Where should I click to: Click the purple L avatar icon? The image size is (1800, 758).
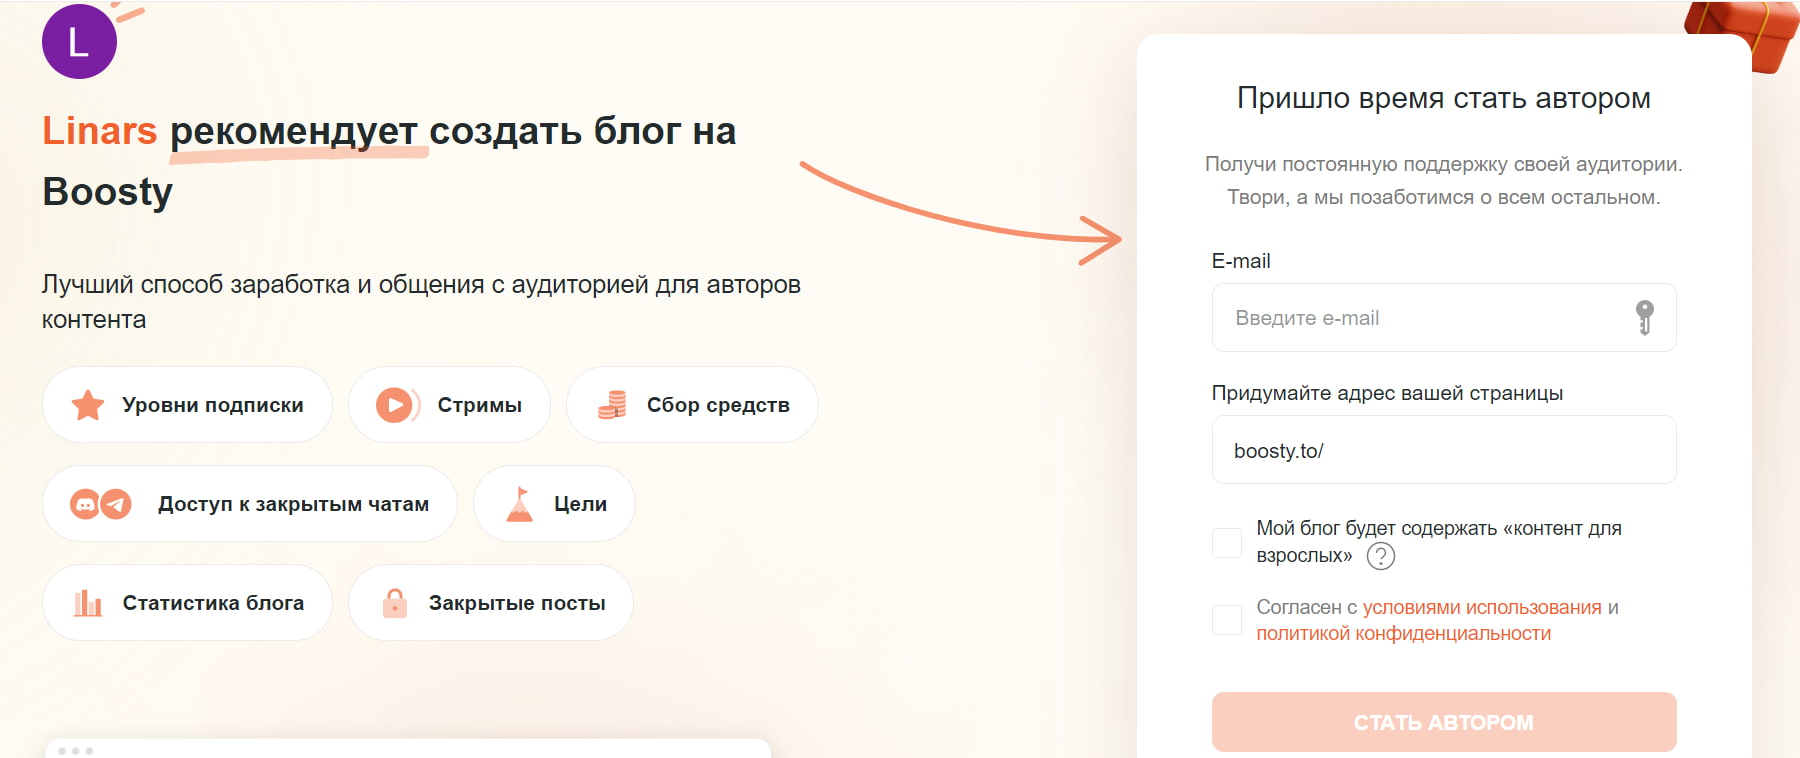[x=79, y=41]
